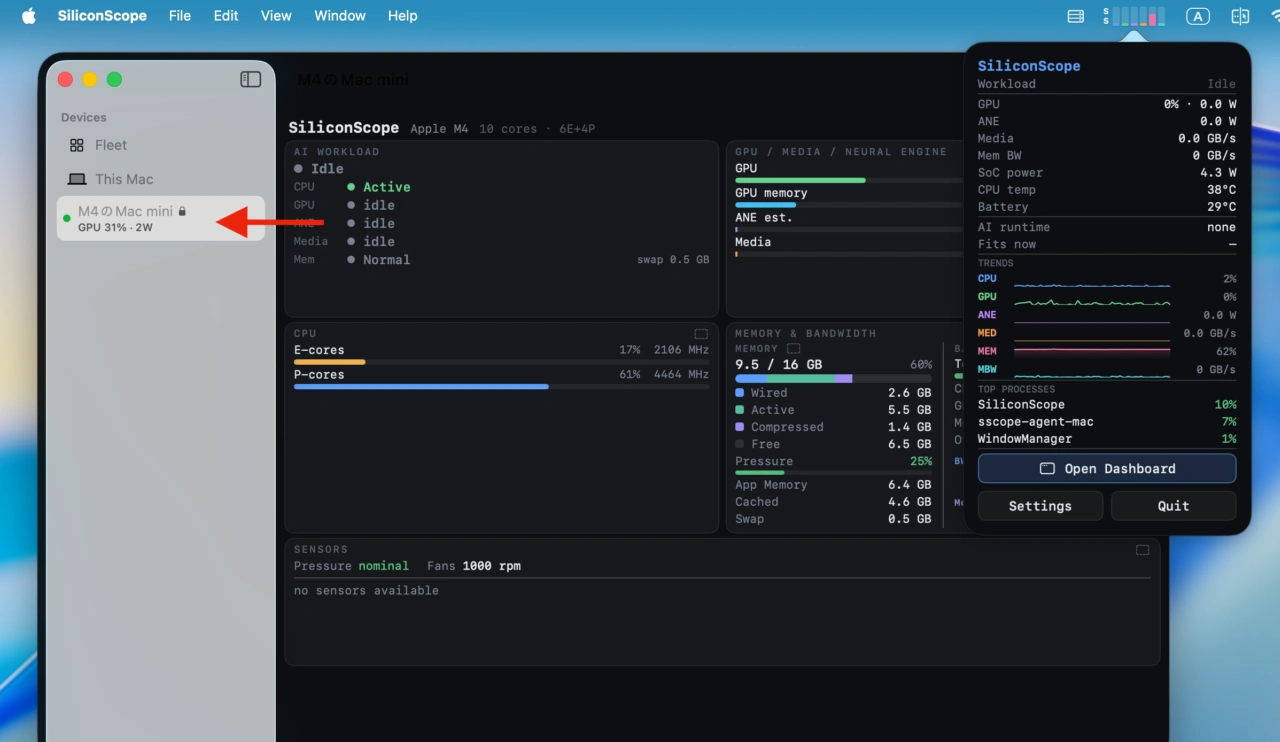Click the gray Idle status dot in AI Workload
Image resolution: width=1280 pixels, height=742 pixels.
tap(298, 169)
